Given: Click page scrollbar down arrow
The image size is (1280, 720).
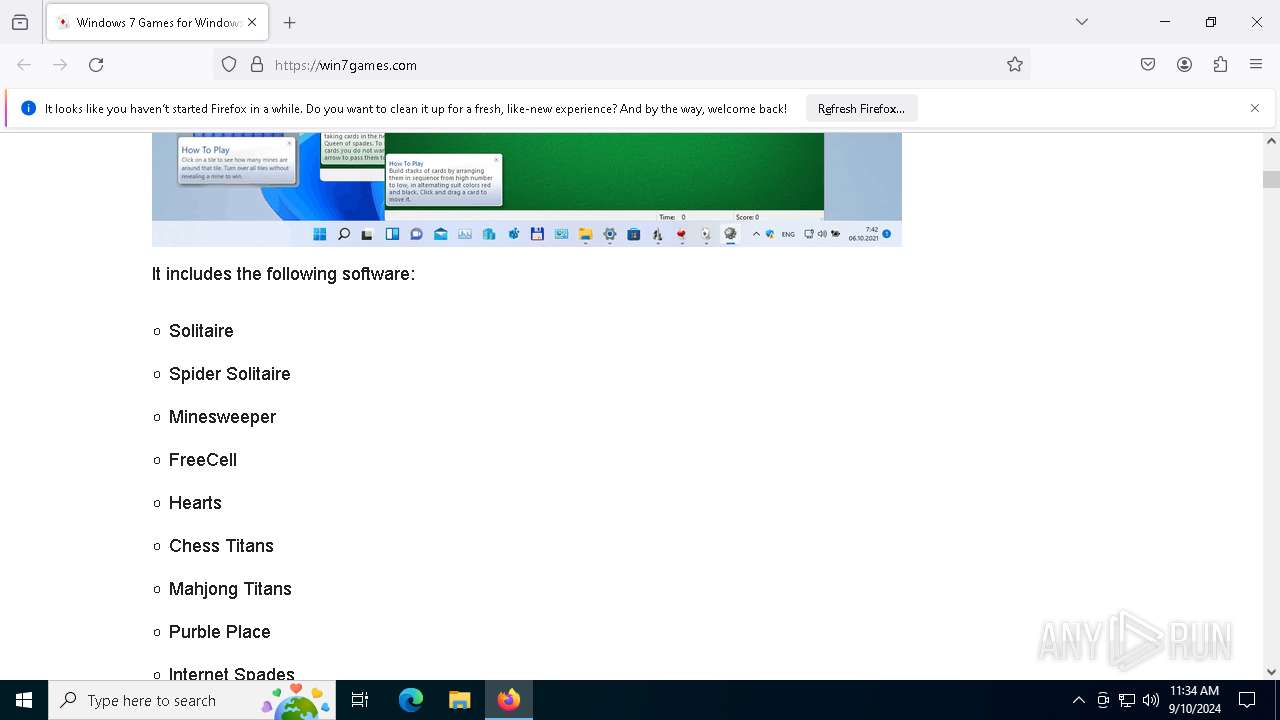Looking at the screenshot, I should [x=1271, y=672].
